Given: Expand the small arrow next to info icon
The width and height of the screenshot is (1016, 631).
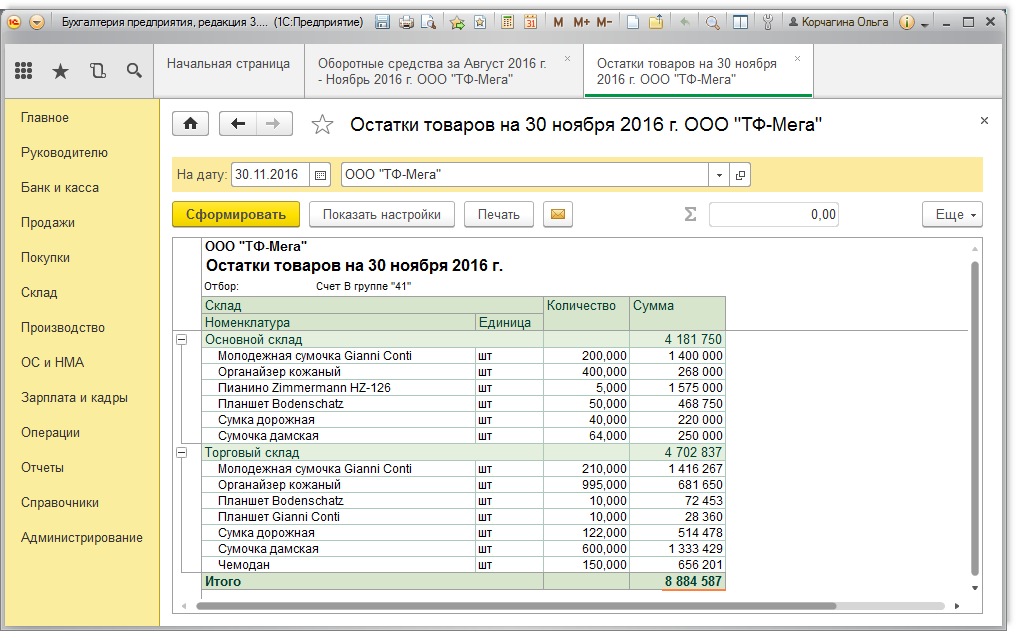Looking at the screenshot, I should (x=925, y=24).
